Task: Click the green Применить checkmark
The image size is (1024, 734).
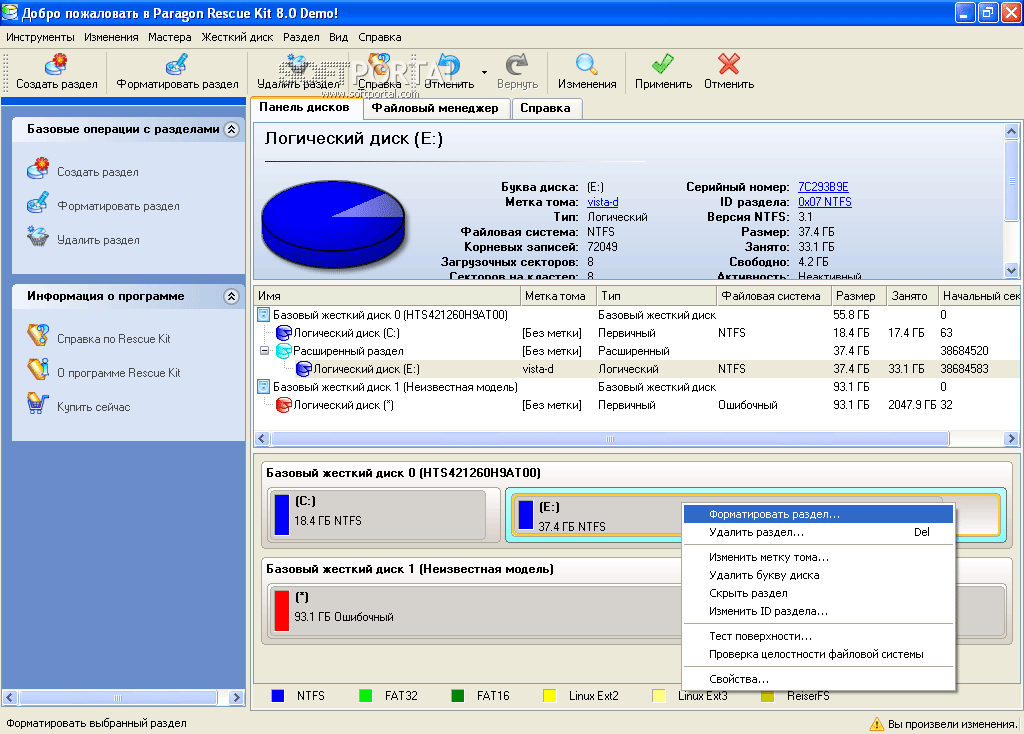Action: pos(663,65)
